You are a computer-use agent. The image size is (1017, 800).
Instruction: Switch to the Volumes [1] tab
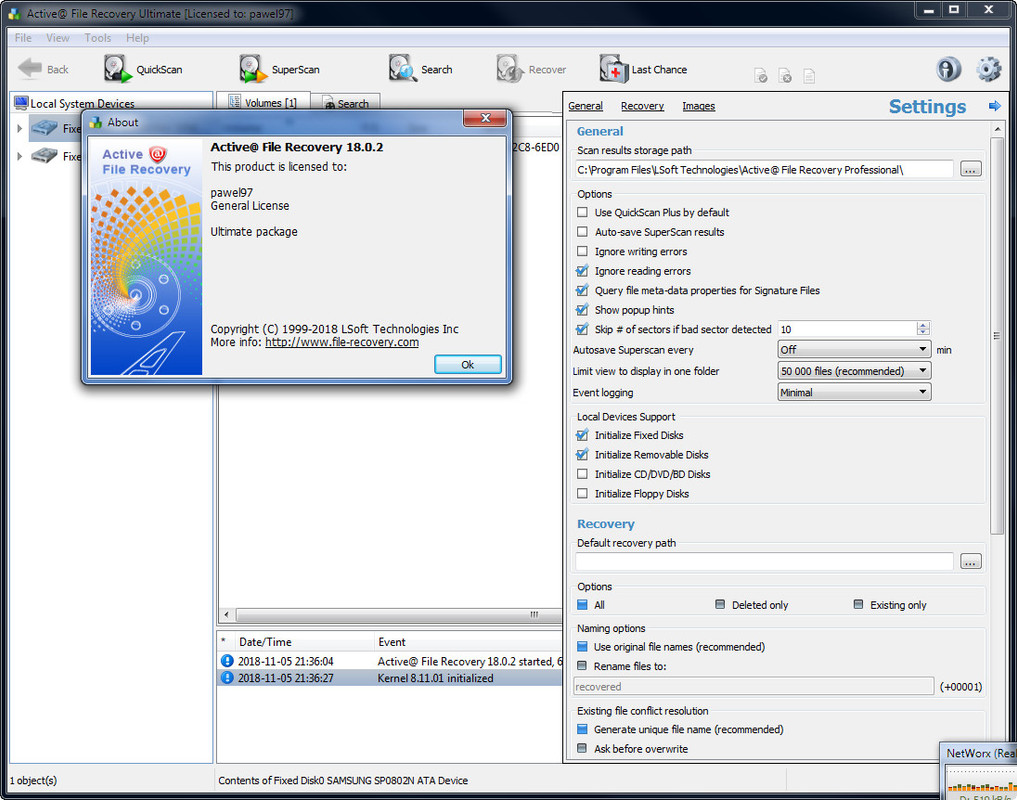263,103
